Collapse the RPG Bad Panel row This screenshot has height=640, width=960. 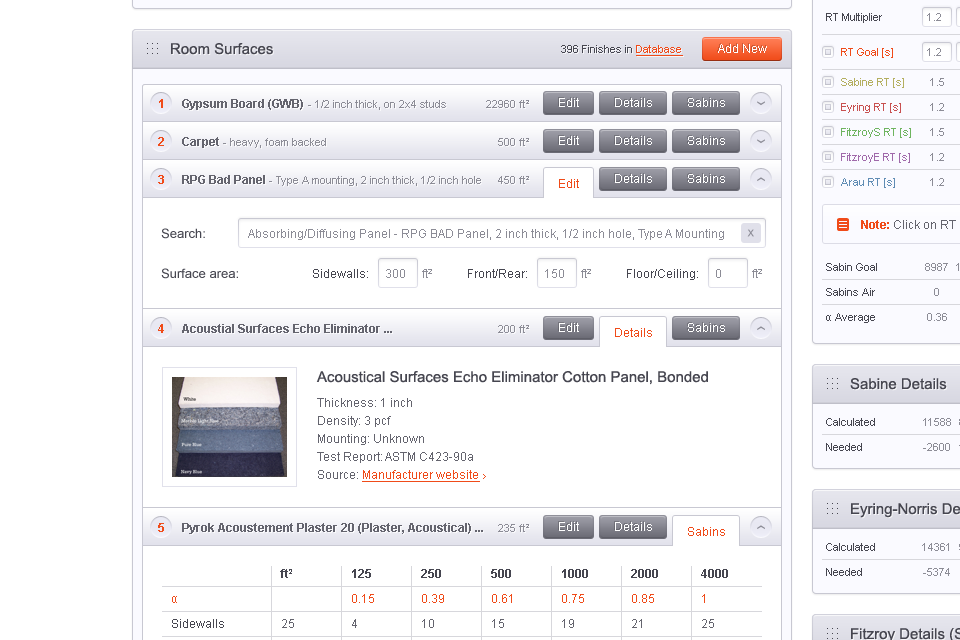click(761, 179)
